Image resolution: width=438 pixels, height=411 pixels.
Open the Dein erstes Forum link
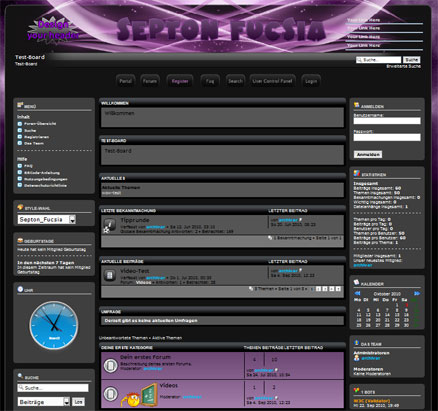click(x=145, y=357)
